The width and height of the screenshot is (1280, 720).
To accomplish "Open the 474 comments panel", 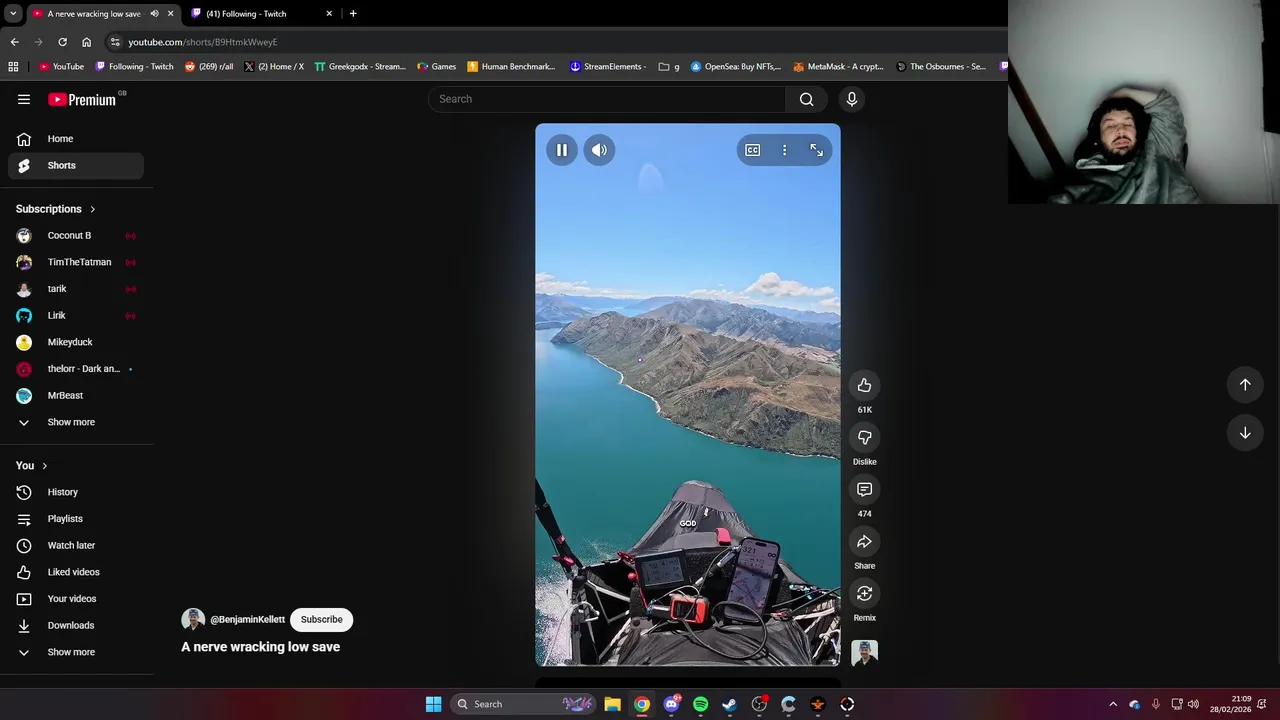I will tap(865, 489).
